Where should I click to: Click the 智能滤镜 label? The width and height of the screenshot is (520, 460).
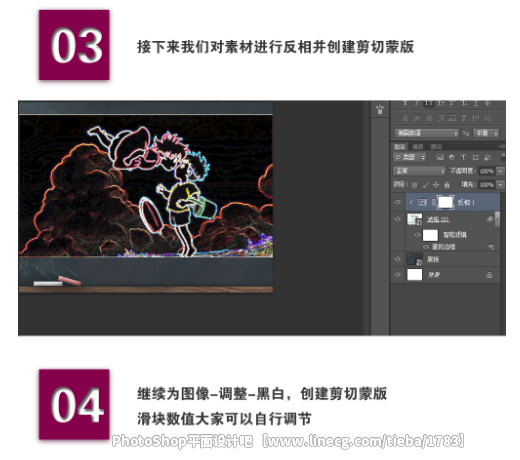point(455,235)
